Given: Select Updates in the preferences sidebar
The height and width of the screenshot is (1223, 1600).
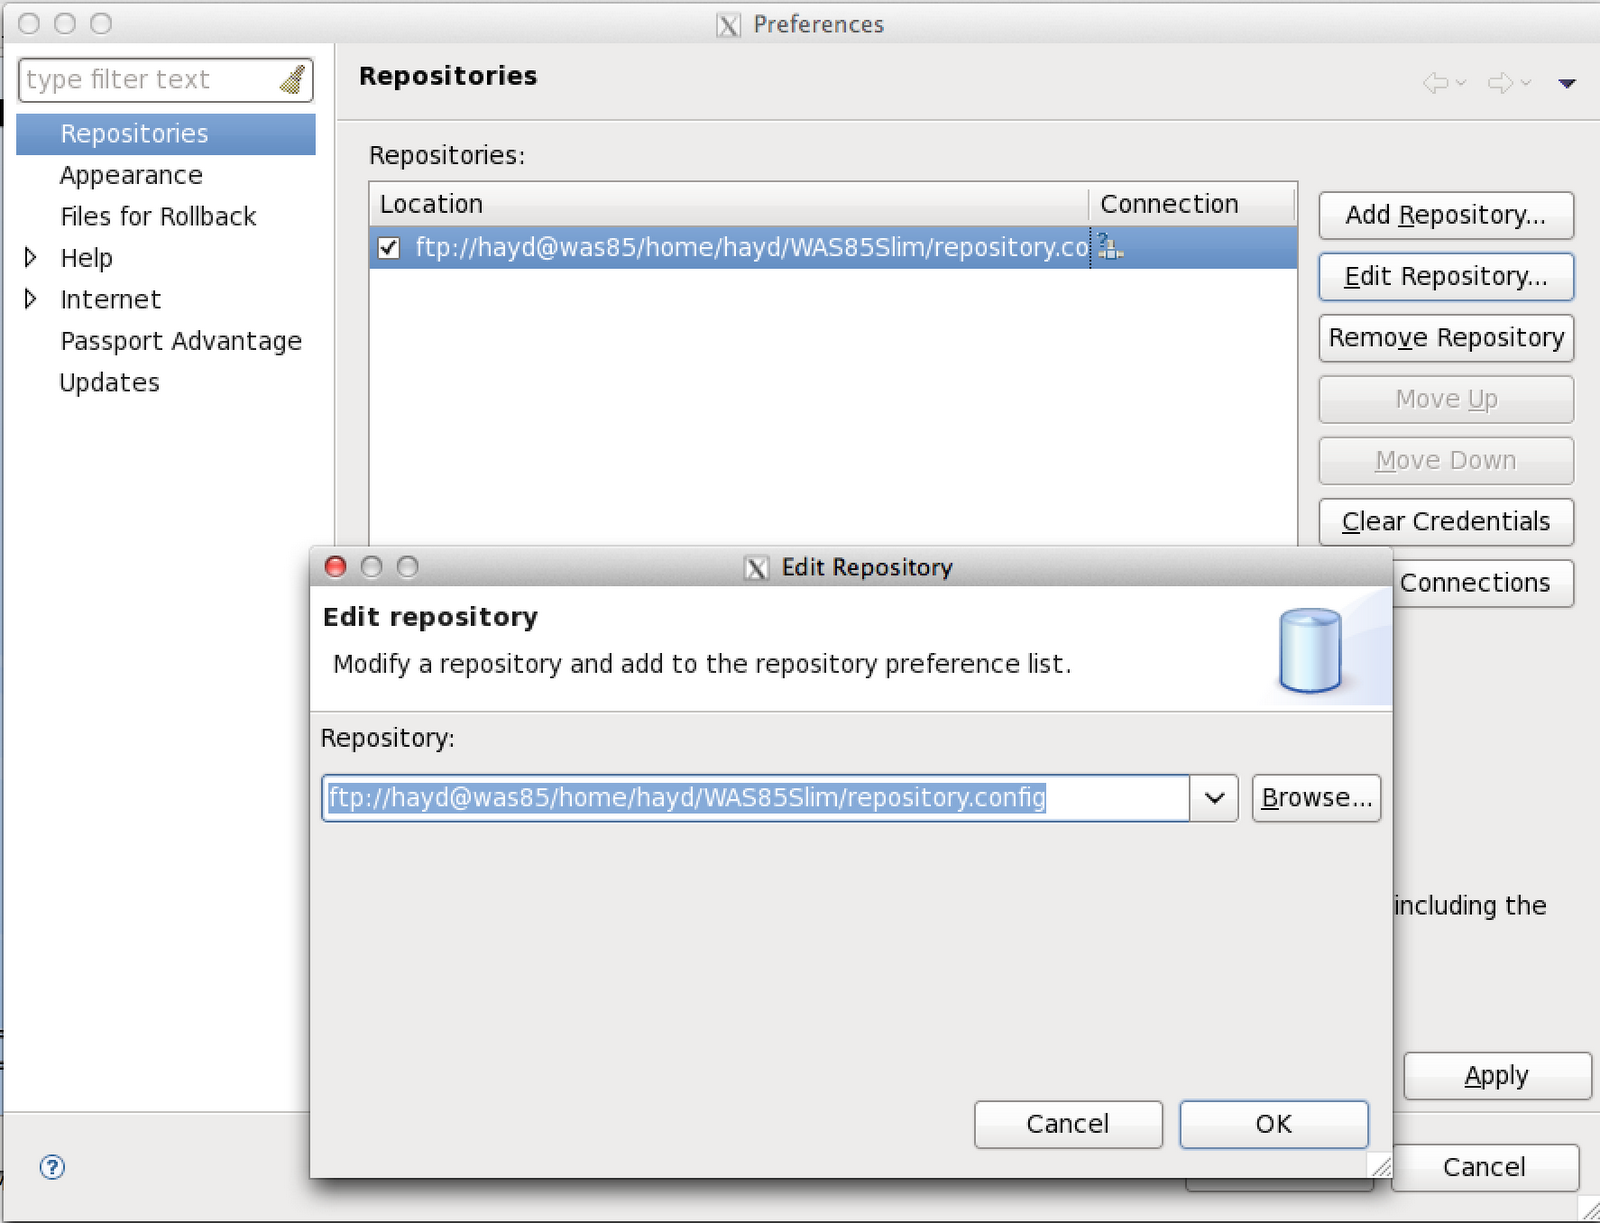Looking at the screenshot, I should [x=110, y=382].
